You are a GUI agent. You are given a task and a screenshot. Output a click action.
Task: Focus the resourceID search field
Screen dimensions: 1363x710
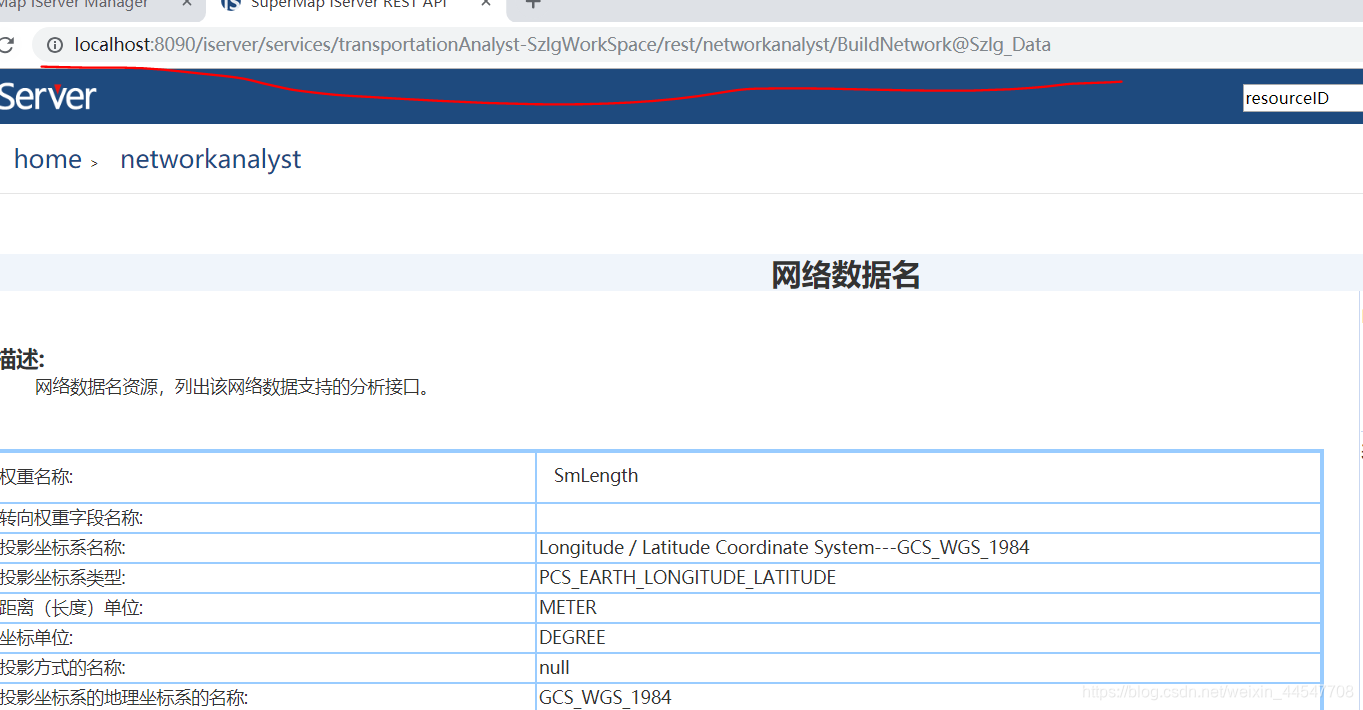pyautogui.click(x=1302, y=98)
